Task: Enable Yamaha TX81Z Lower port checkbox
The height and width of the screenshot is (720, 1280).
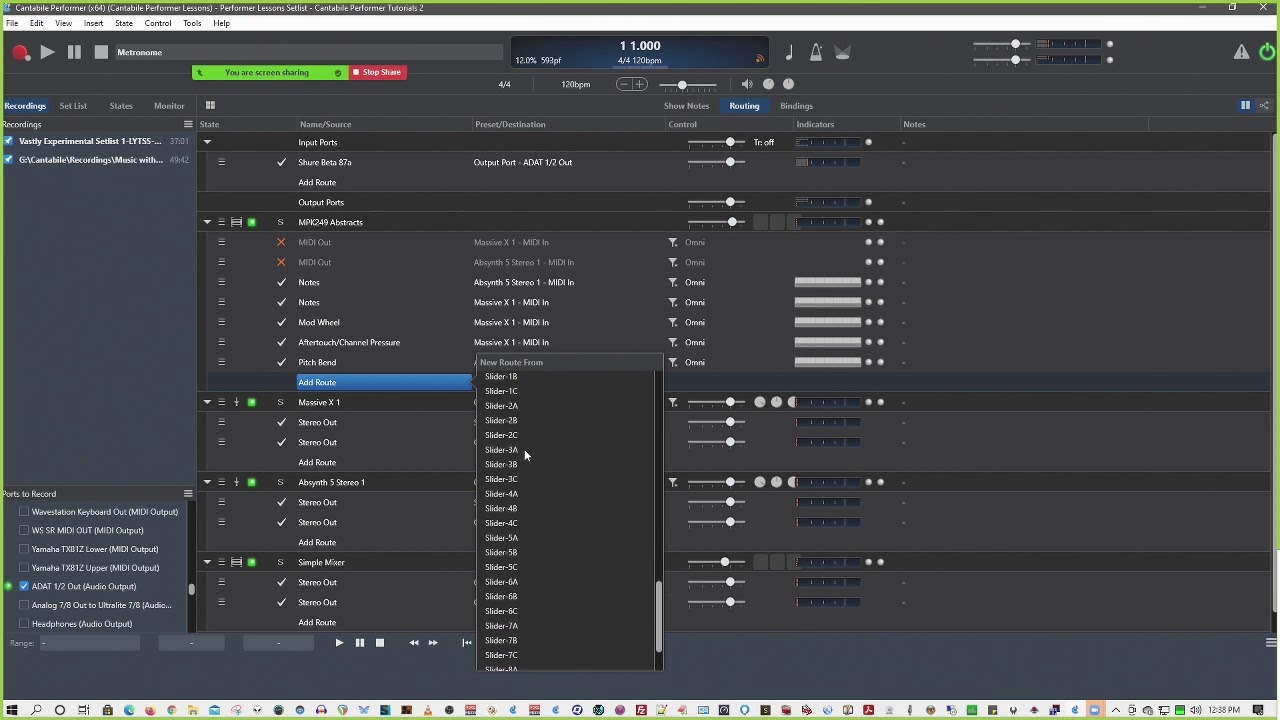Action: tap(24, 549)
